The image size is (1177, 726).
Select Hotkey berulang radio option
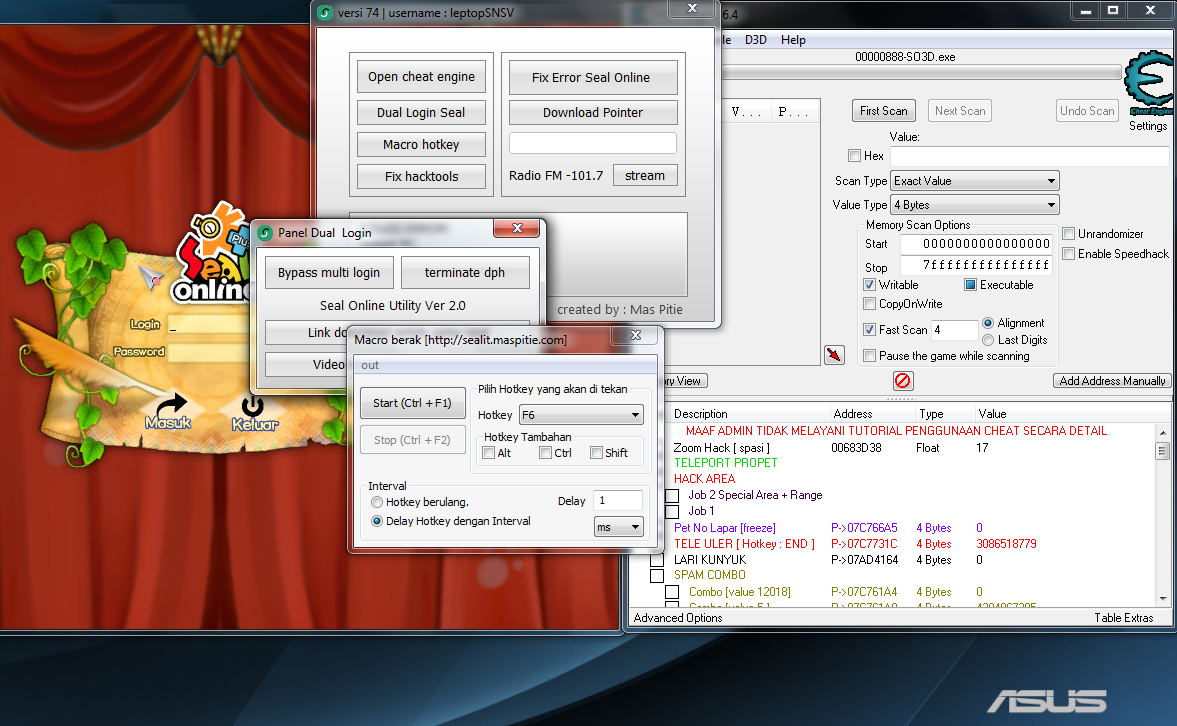point(377,502)
